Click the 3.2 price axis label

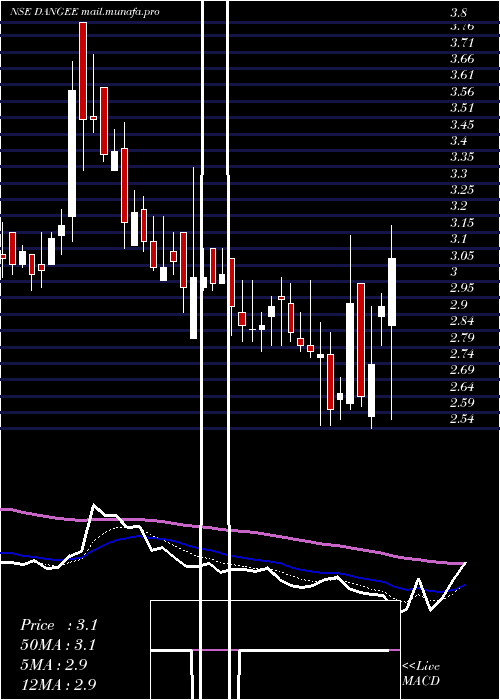click(459, 206)
